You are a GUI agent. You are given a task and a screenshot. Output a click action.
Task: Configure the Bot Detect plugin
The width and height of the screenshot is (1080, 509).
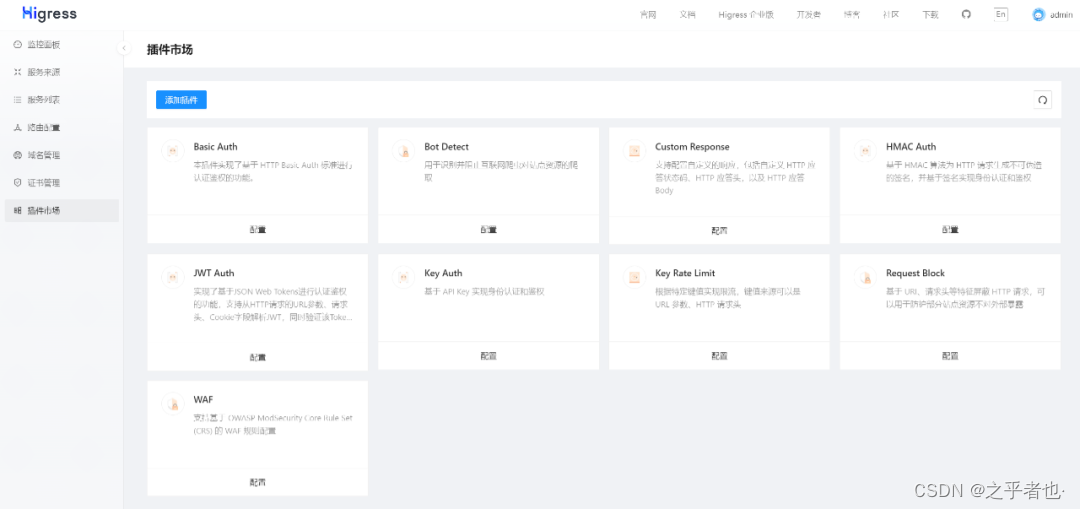tap(488, 229)
